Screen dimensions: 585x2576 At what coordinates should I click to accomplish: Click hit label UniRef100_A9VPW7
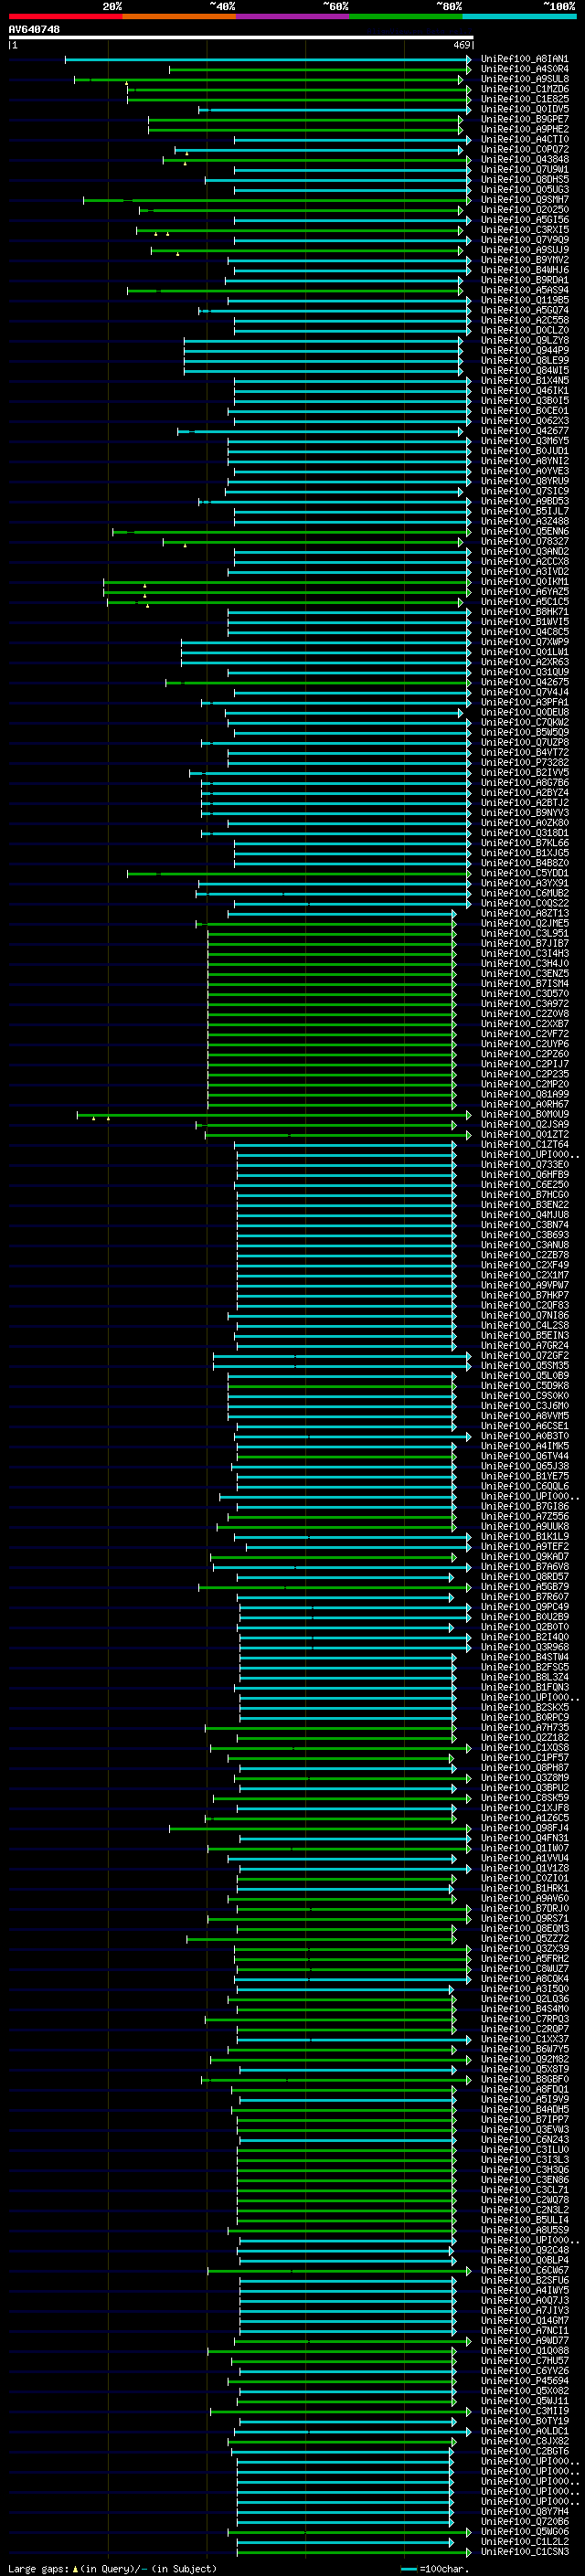tap(524, 1285)
